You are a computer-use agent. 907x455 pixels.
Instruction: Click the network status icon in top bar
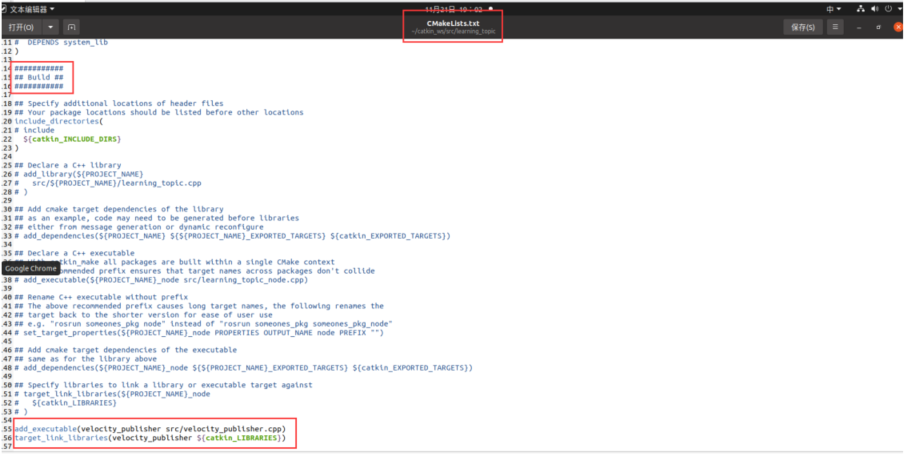(861, 9)
